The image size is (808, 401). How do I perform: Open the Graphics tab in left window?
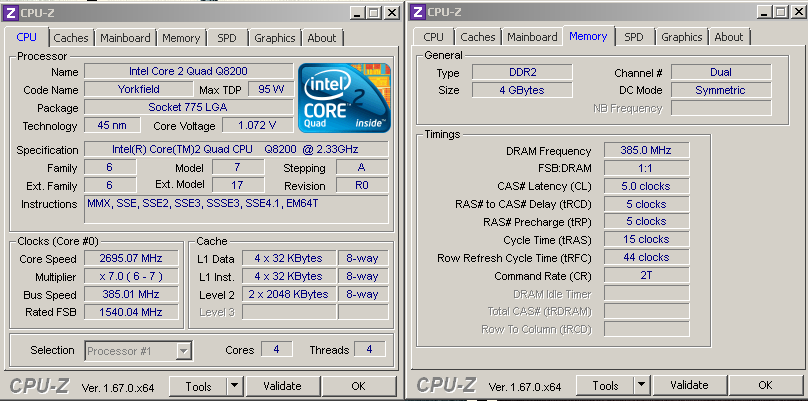(x=275, y=38)
